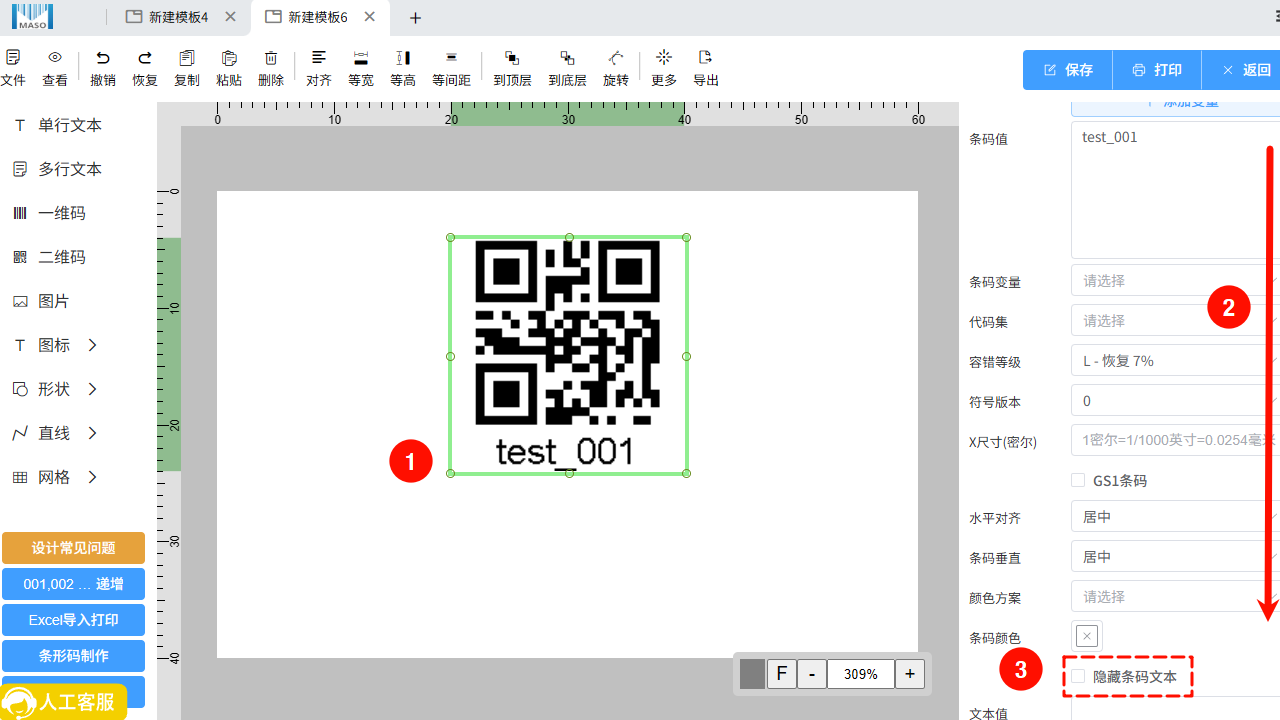
Task: Zoom out with the minus button
Action: point(811,674)
